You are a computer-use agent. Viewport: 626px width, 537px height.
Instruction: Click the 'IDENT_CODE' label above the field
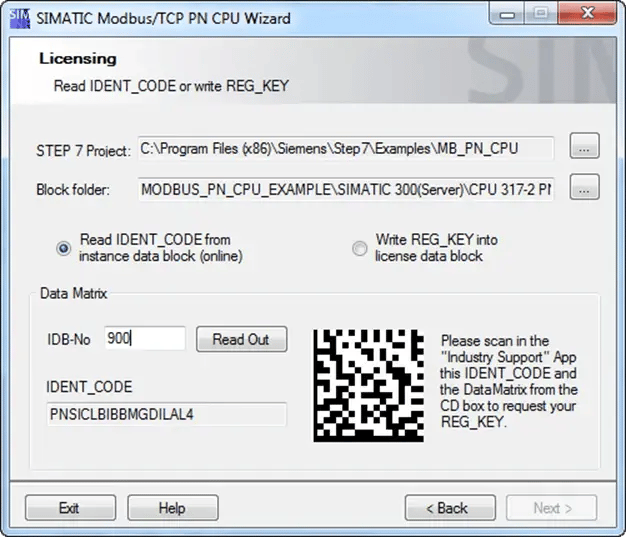pyautogui.click(x=89, y=387)
